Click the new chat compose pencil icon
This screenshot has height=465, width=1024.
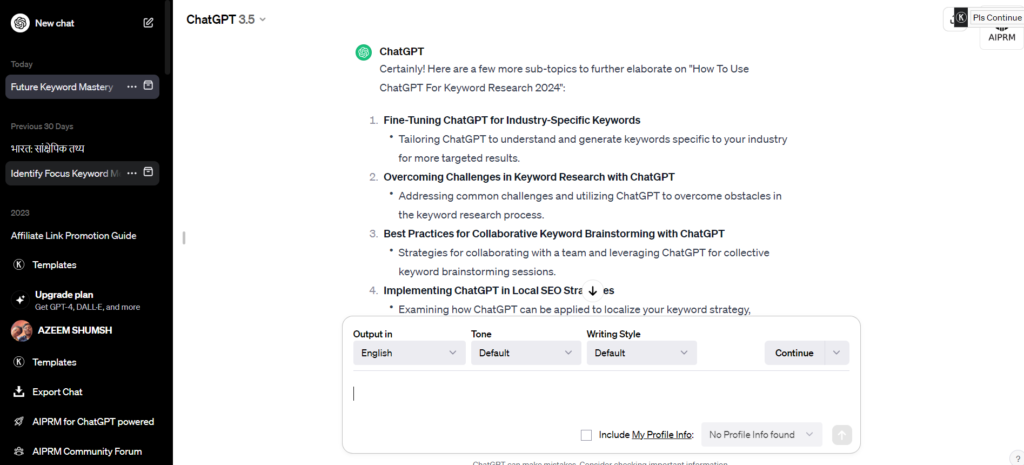(148, 23)
